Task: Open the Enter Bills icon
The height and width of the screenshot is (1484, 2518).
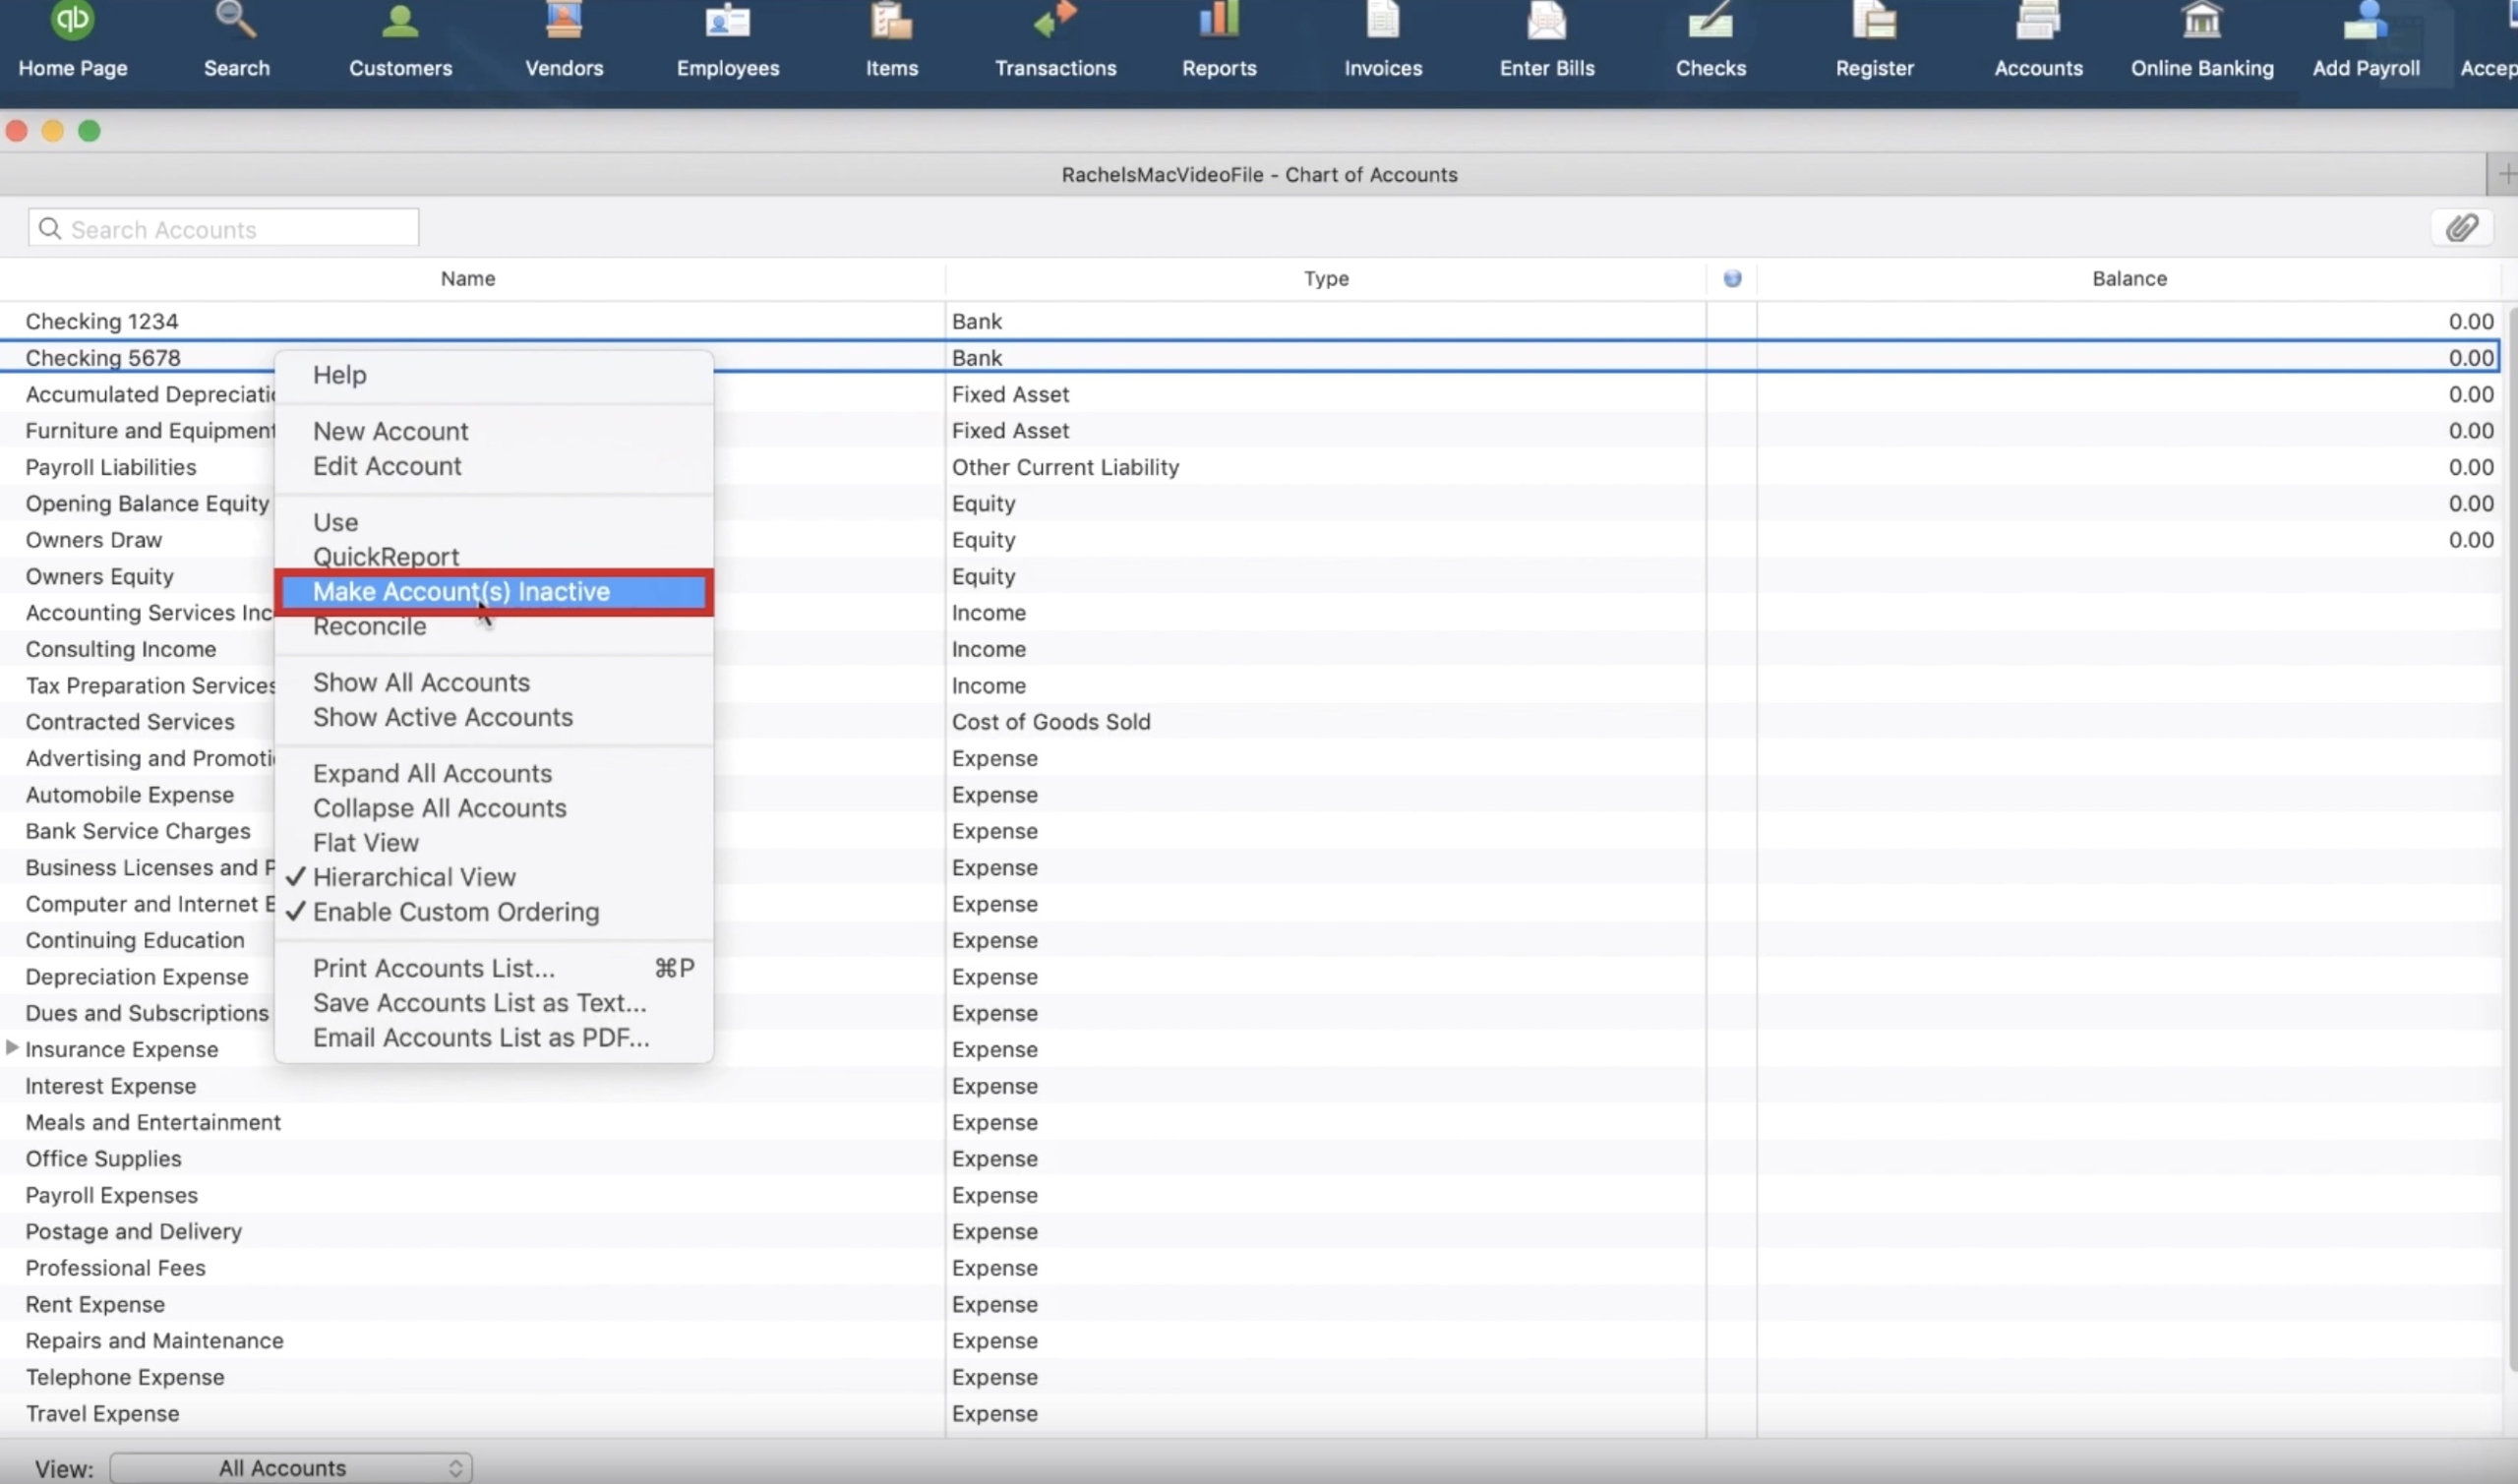Action: tap(1547, 40)
